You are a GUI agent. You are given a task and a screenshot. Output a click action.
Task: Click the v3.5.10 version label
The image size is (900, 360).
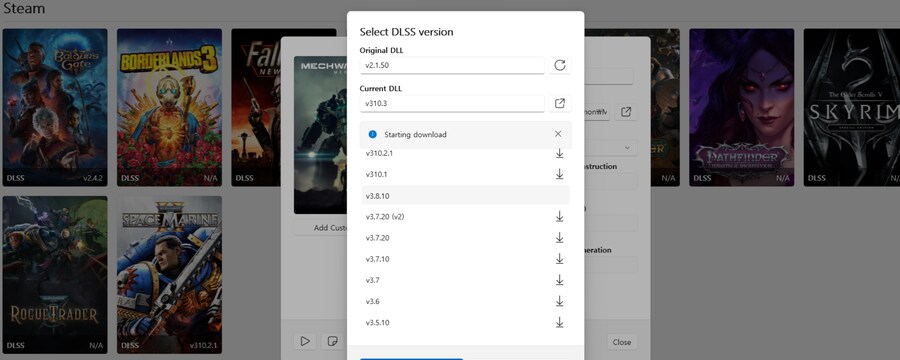point(378,323)
